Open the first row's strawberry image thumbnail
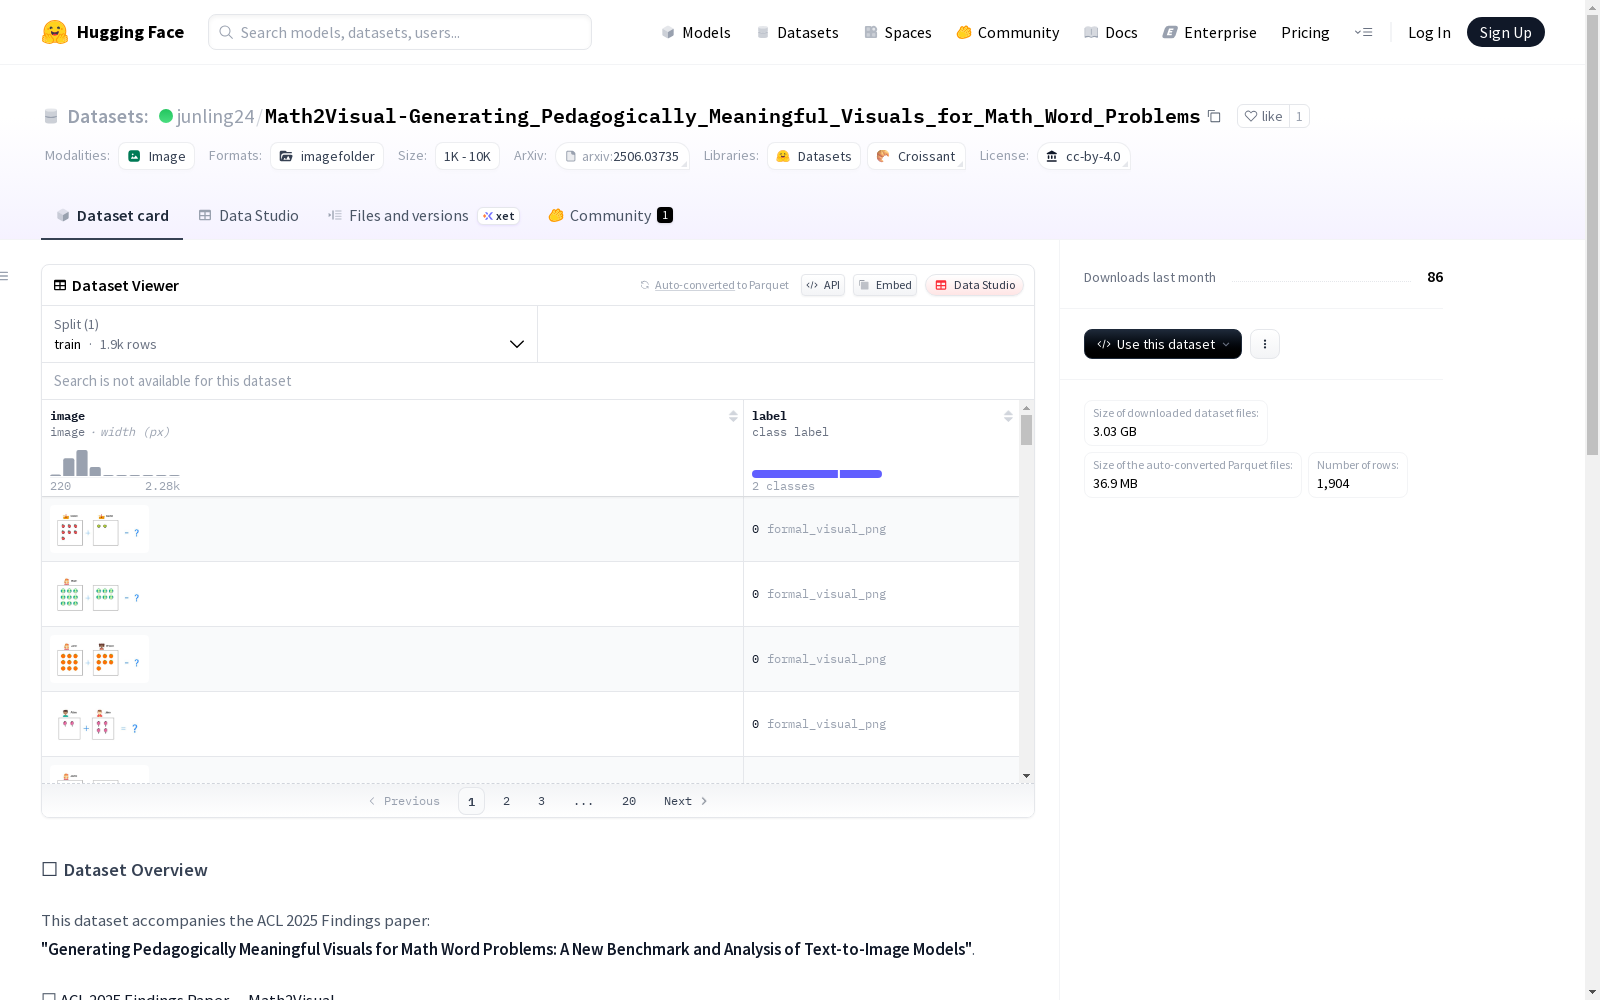Image resolution: width=1600 pixels, height=1000 pixels. click(99, 529)
